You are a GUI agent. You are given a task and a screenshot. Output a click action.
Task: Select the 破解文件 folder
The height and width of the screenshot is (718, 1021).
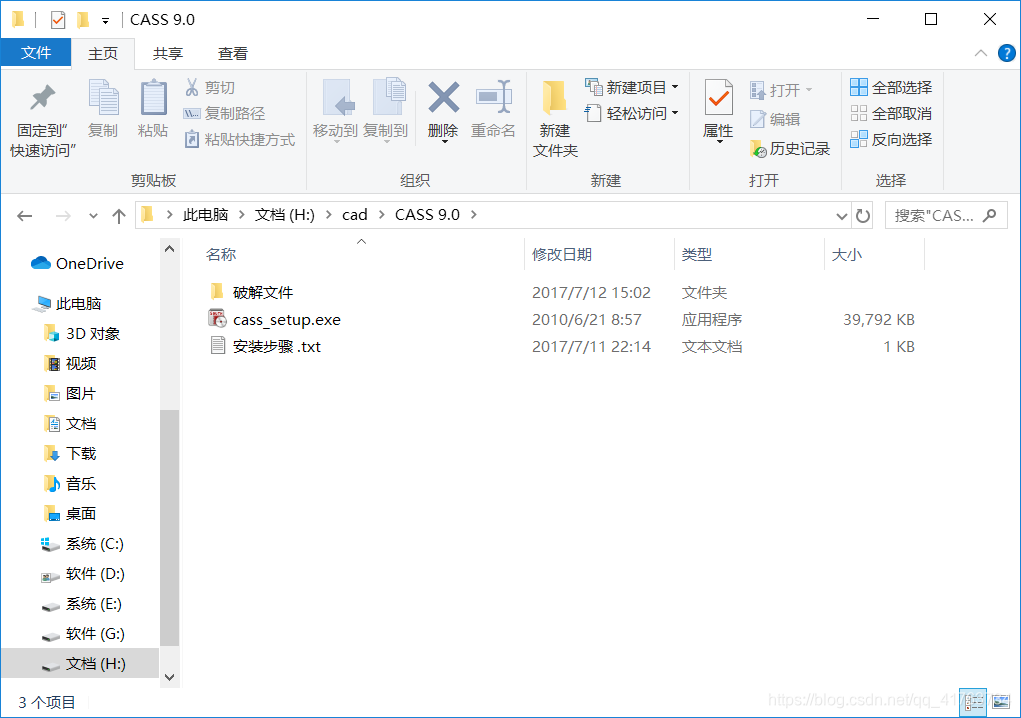click(x=262, y=292)
